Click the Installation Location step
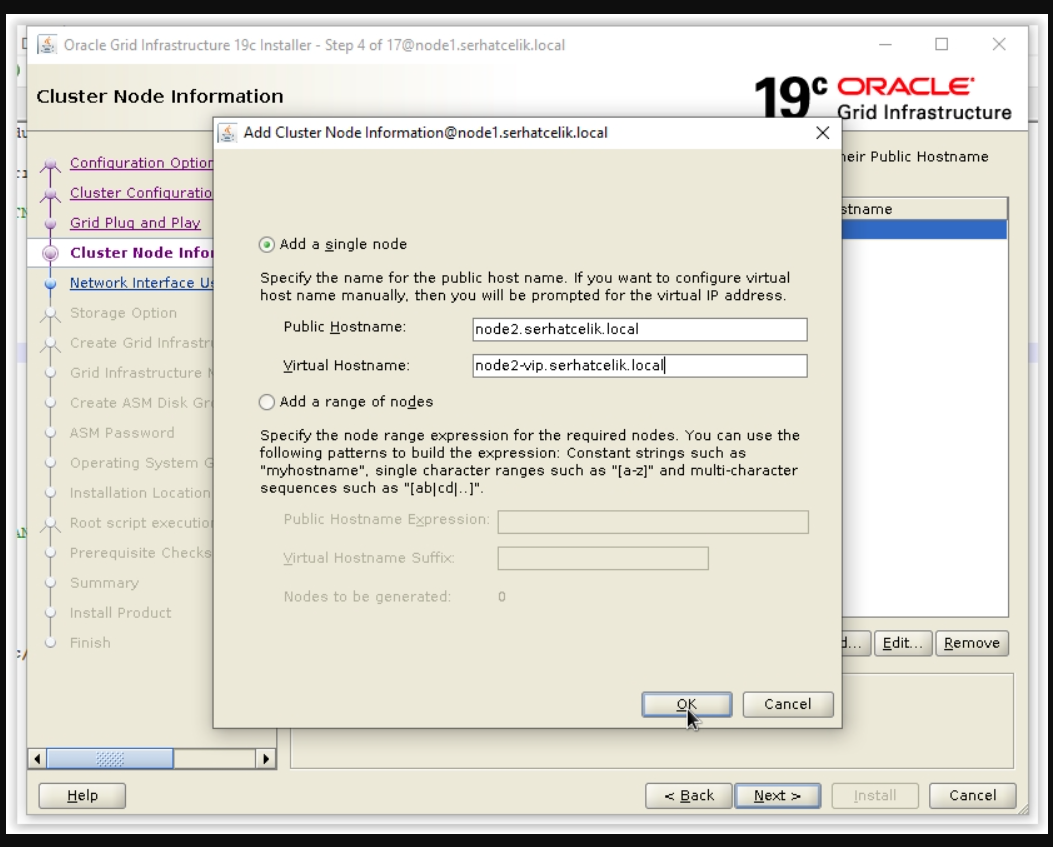Screen dimensions: 1053x847 tap(140, 493)
